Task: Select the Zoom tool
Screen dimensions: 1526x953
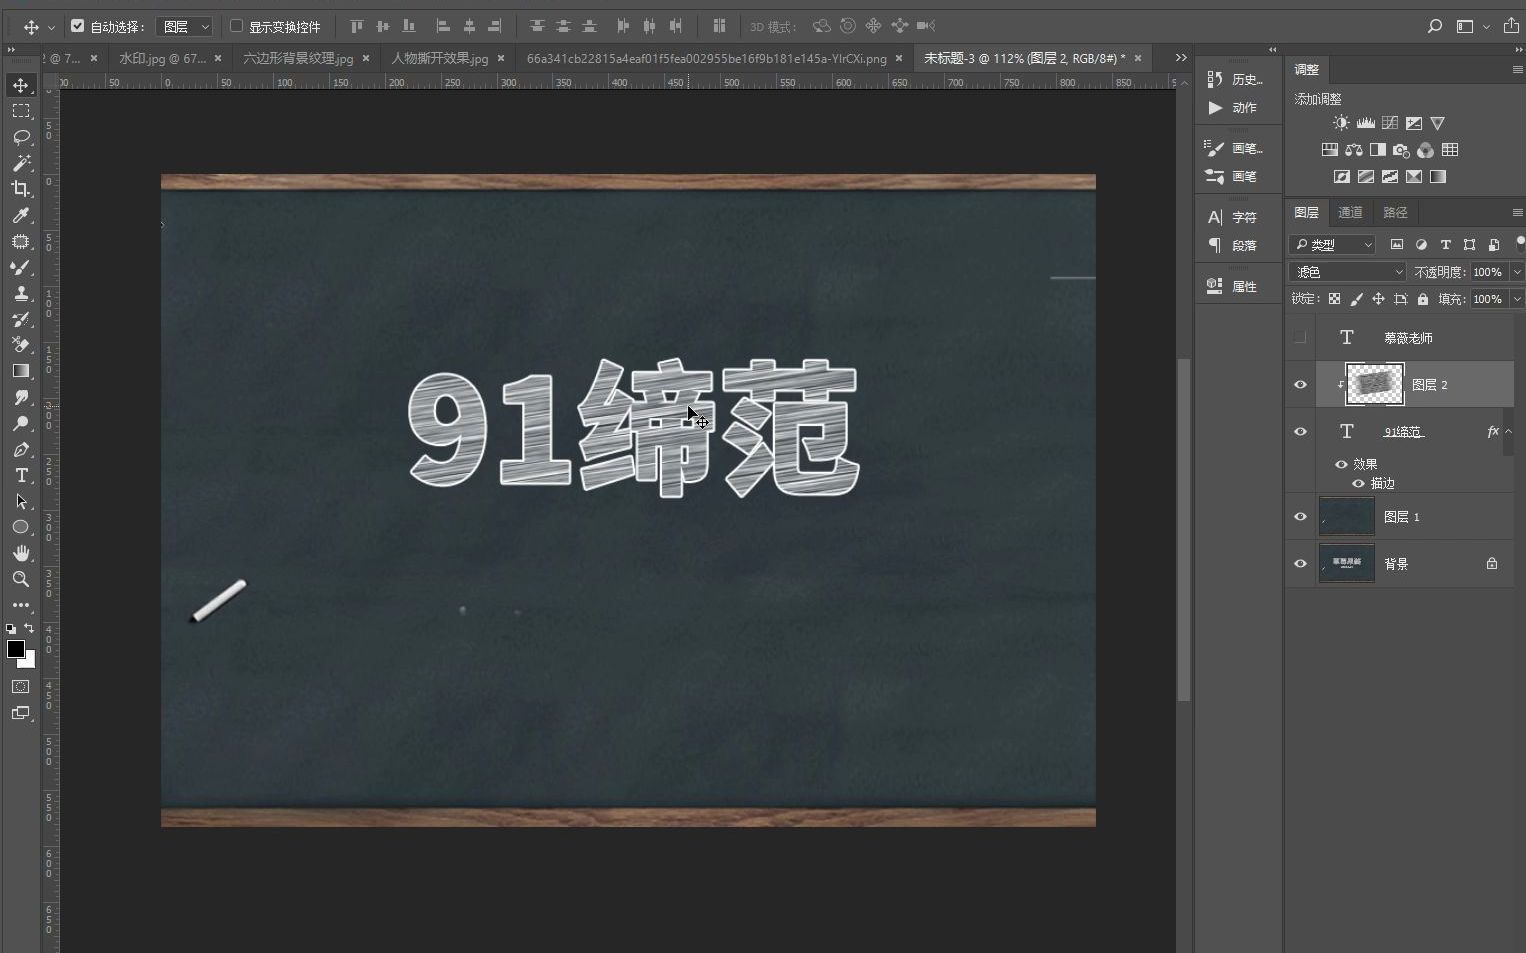Action: [x=20, y=579]
